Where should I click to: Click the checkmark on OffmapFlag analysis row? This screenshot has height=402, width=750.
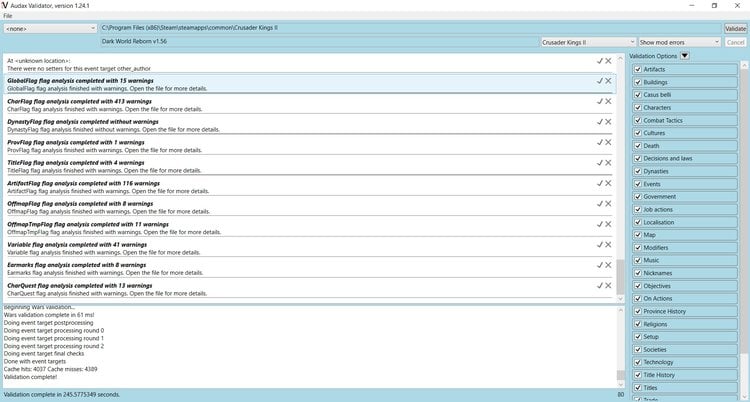[599, 203]
